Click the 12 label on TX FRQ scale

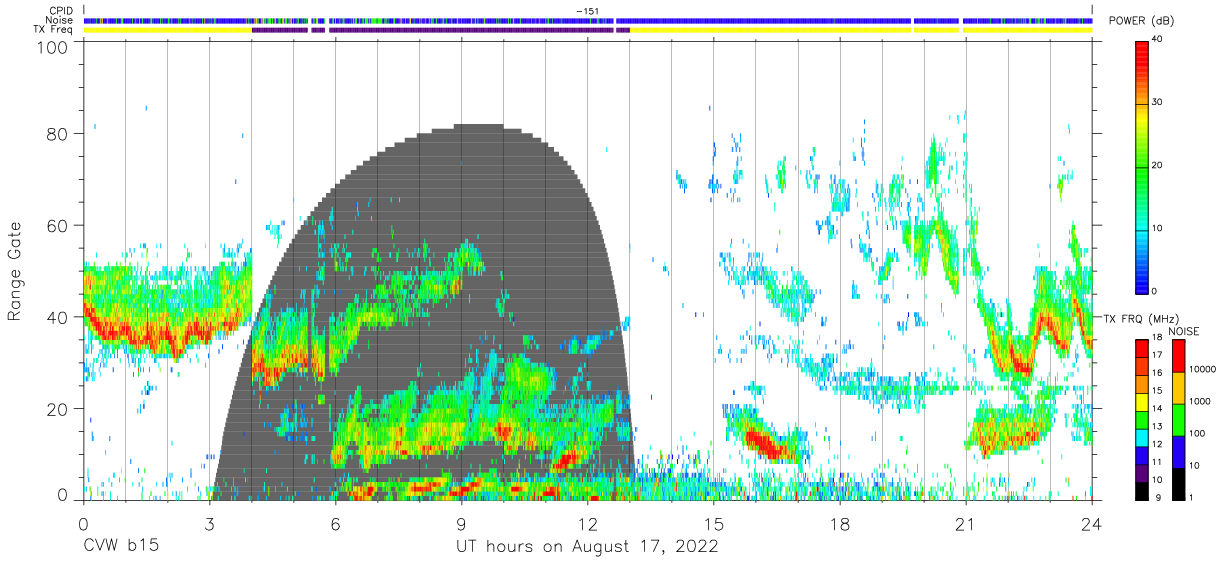coord(1158,443)
